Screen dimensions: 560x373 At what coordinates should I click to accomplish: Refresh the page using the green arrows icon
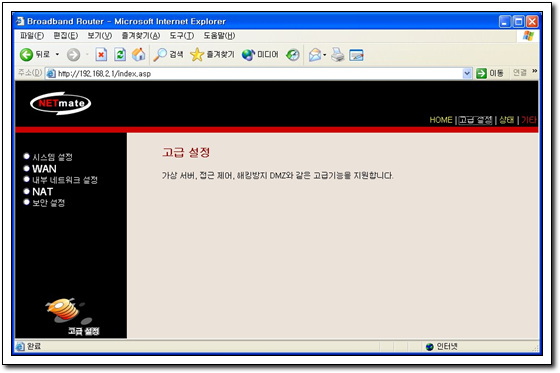click(120, 55)
